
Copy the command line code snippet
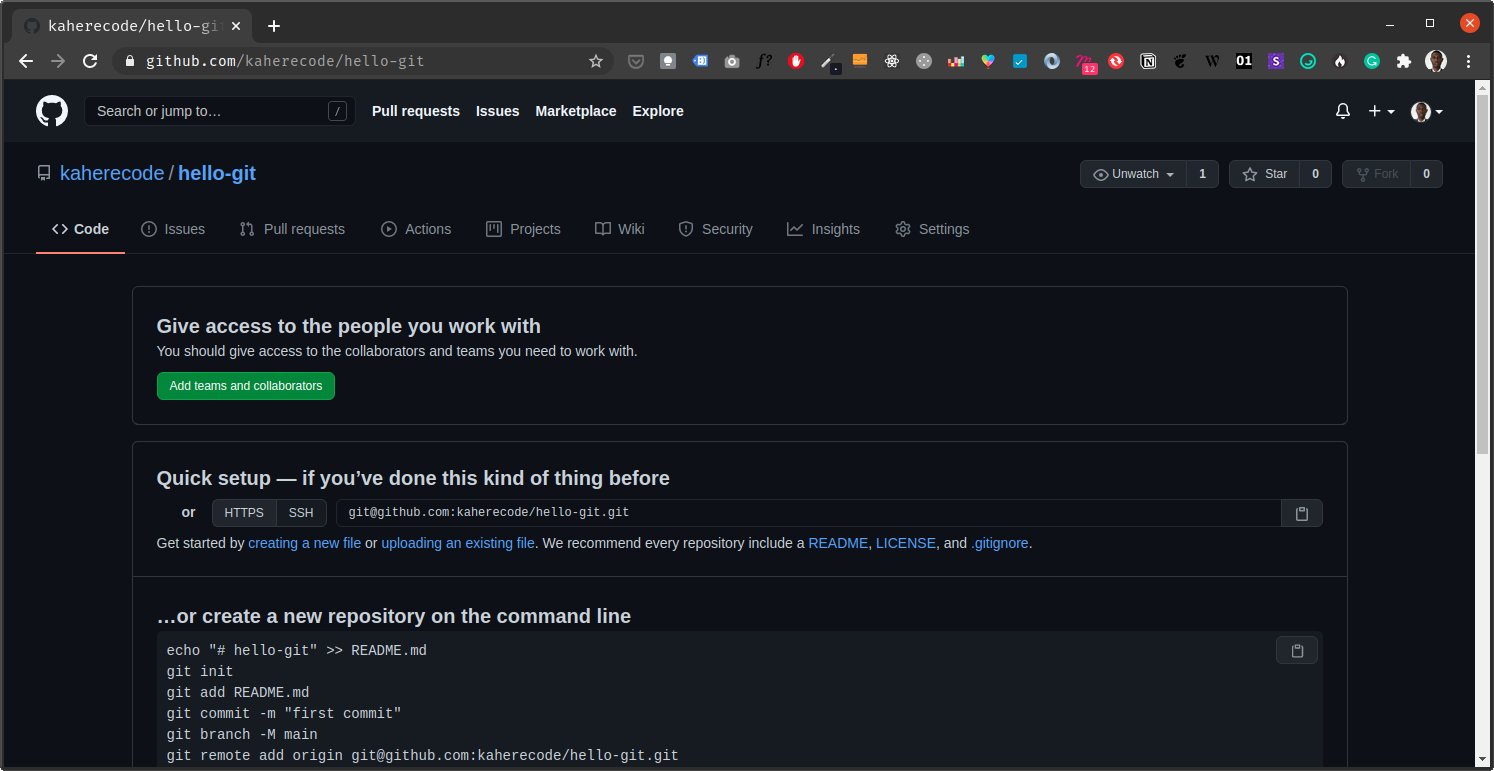1296,651
